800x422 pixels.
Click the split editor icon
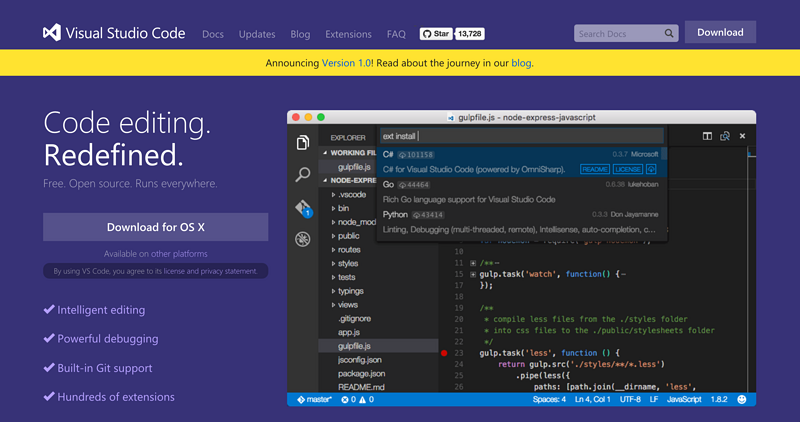tap(707, 136)
